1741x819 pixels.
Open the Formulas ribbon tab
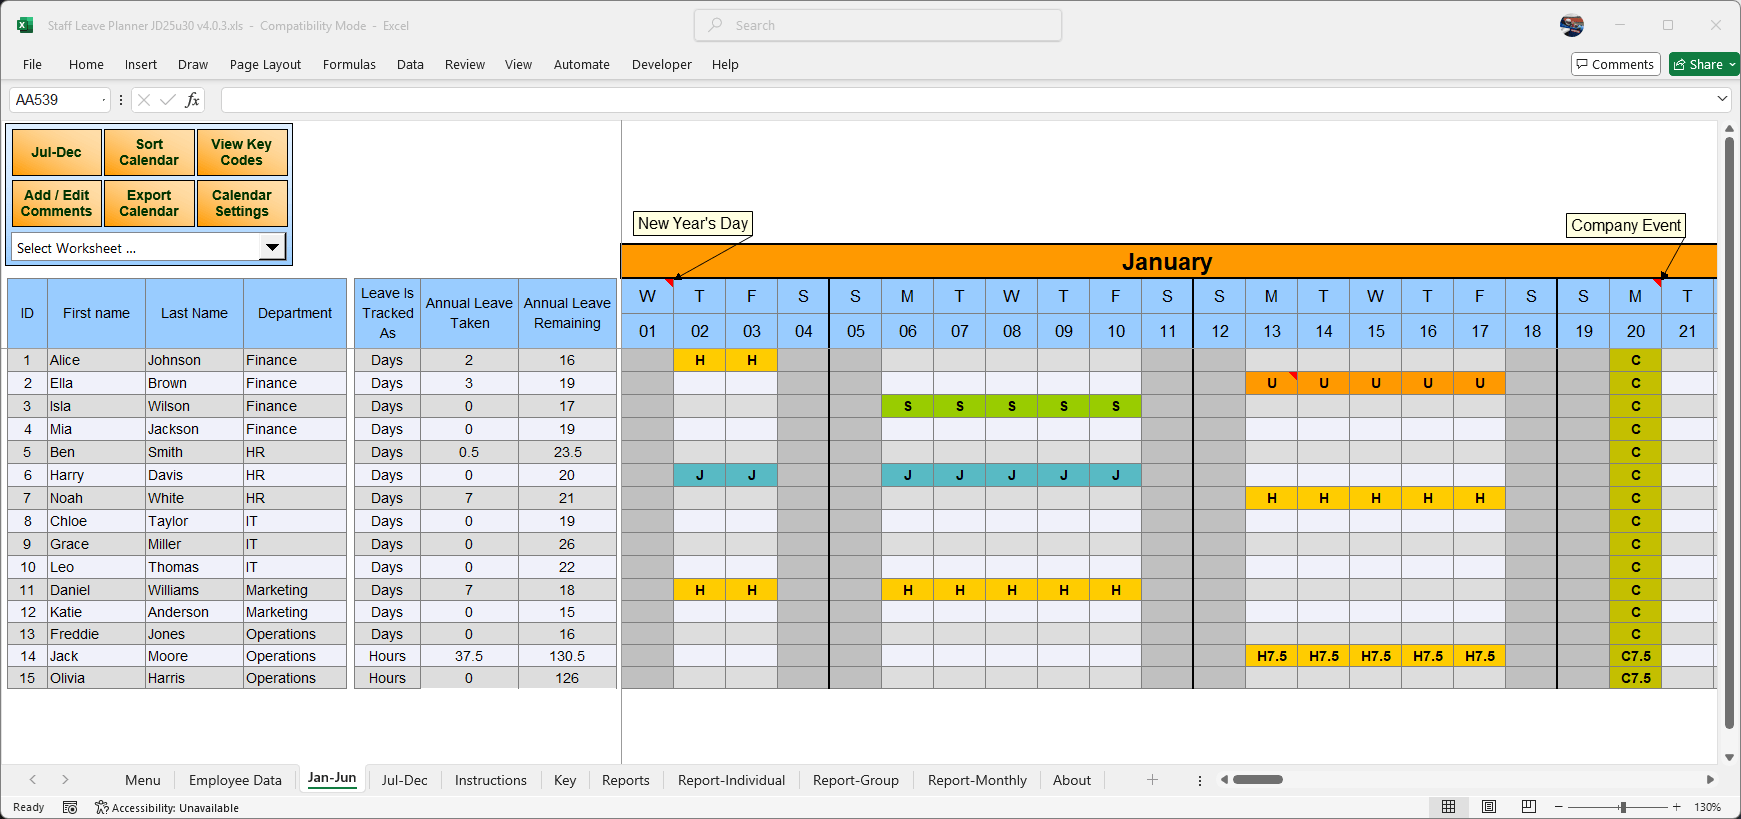click(x=349, y=64)
